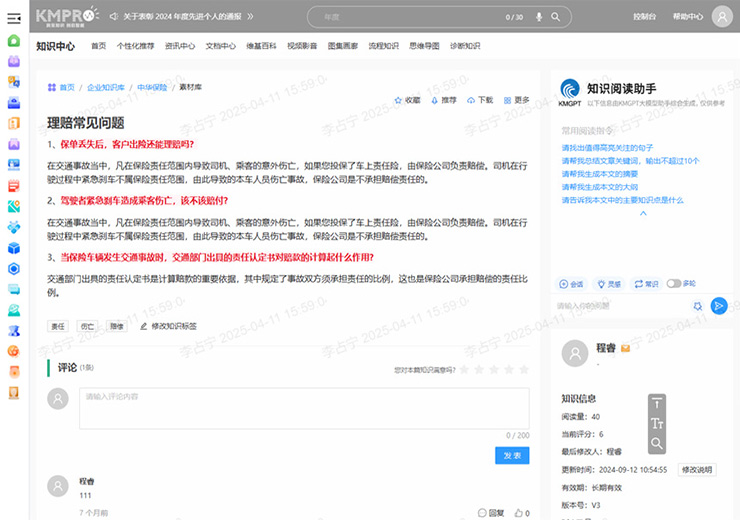
Task: Open the 思维导图 tab
Action: point(424,46)
